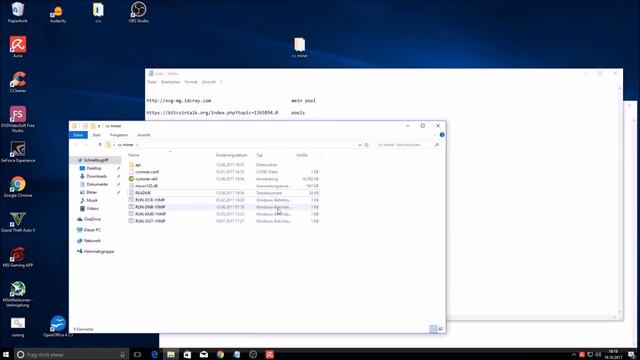Image resolution: width=640 pixels, height=360 pixels.
Task: Open the Windows Start menu
Action: click(6, 354)
